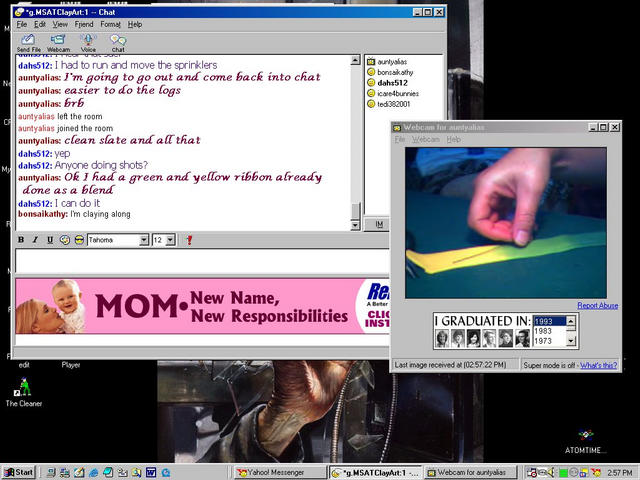Click the MOM New Name banner ad

(202, 306)
